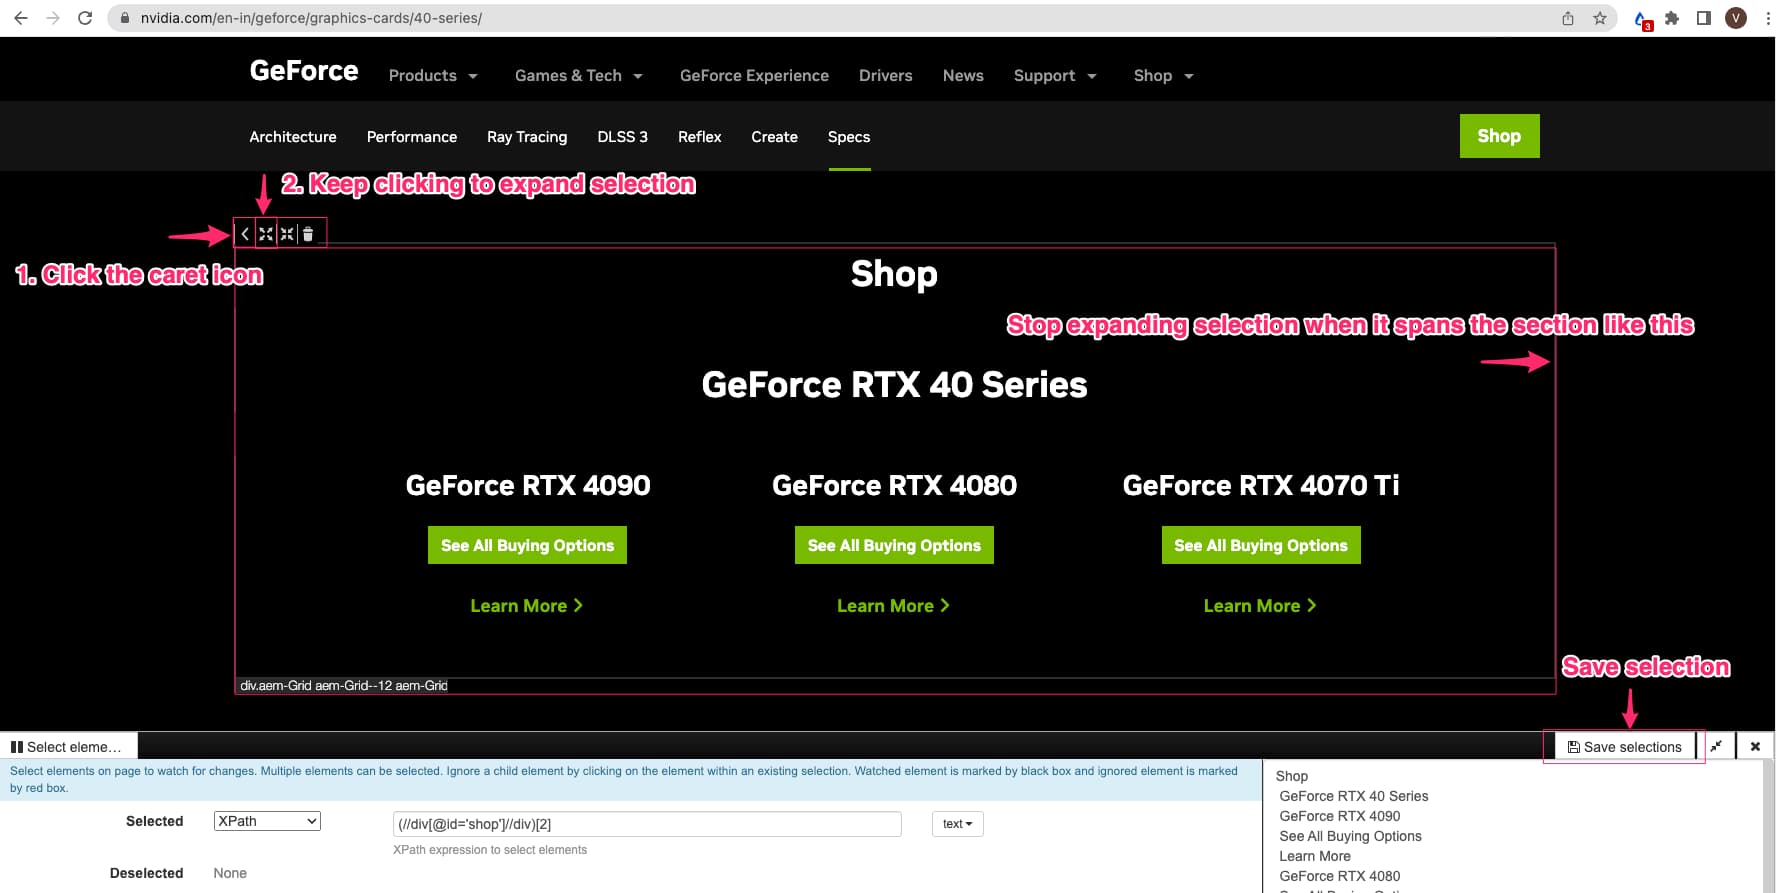This screenshot has height=893, width=1776.
Task: Delete the selection using the trash icon
Action: pyautogui.click(x=308, y=234)
